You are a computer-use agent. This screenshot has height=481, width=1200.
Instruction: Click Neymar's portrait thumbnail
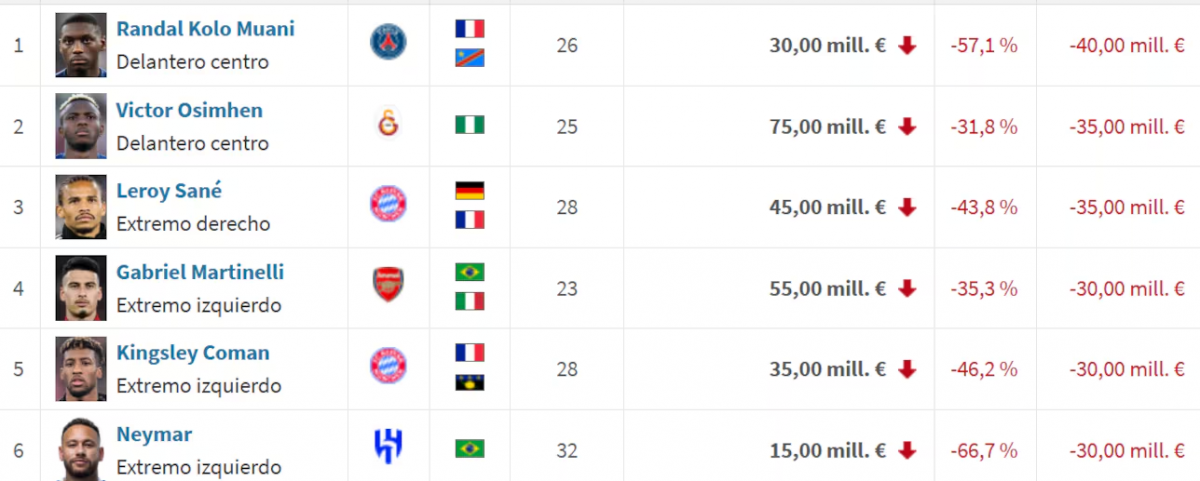click(81, 449)
